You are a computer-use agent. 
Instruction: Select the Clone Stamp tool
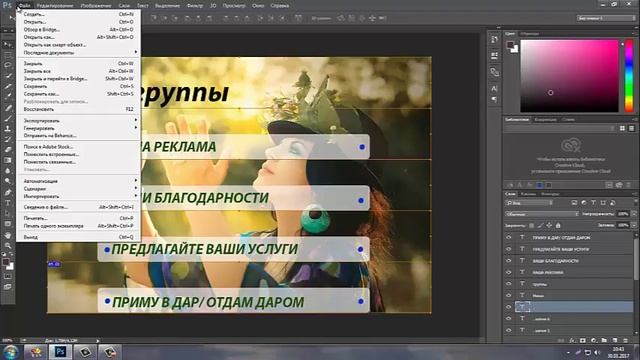click(7, 129)
